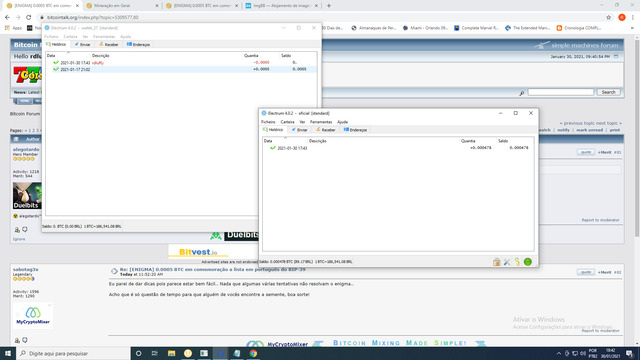Open Carteira menu in oficial wallet
Viewport: 640px width, 360px height.
tap(287, 122)
